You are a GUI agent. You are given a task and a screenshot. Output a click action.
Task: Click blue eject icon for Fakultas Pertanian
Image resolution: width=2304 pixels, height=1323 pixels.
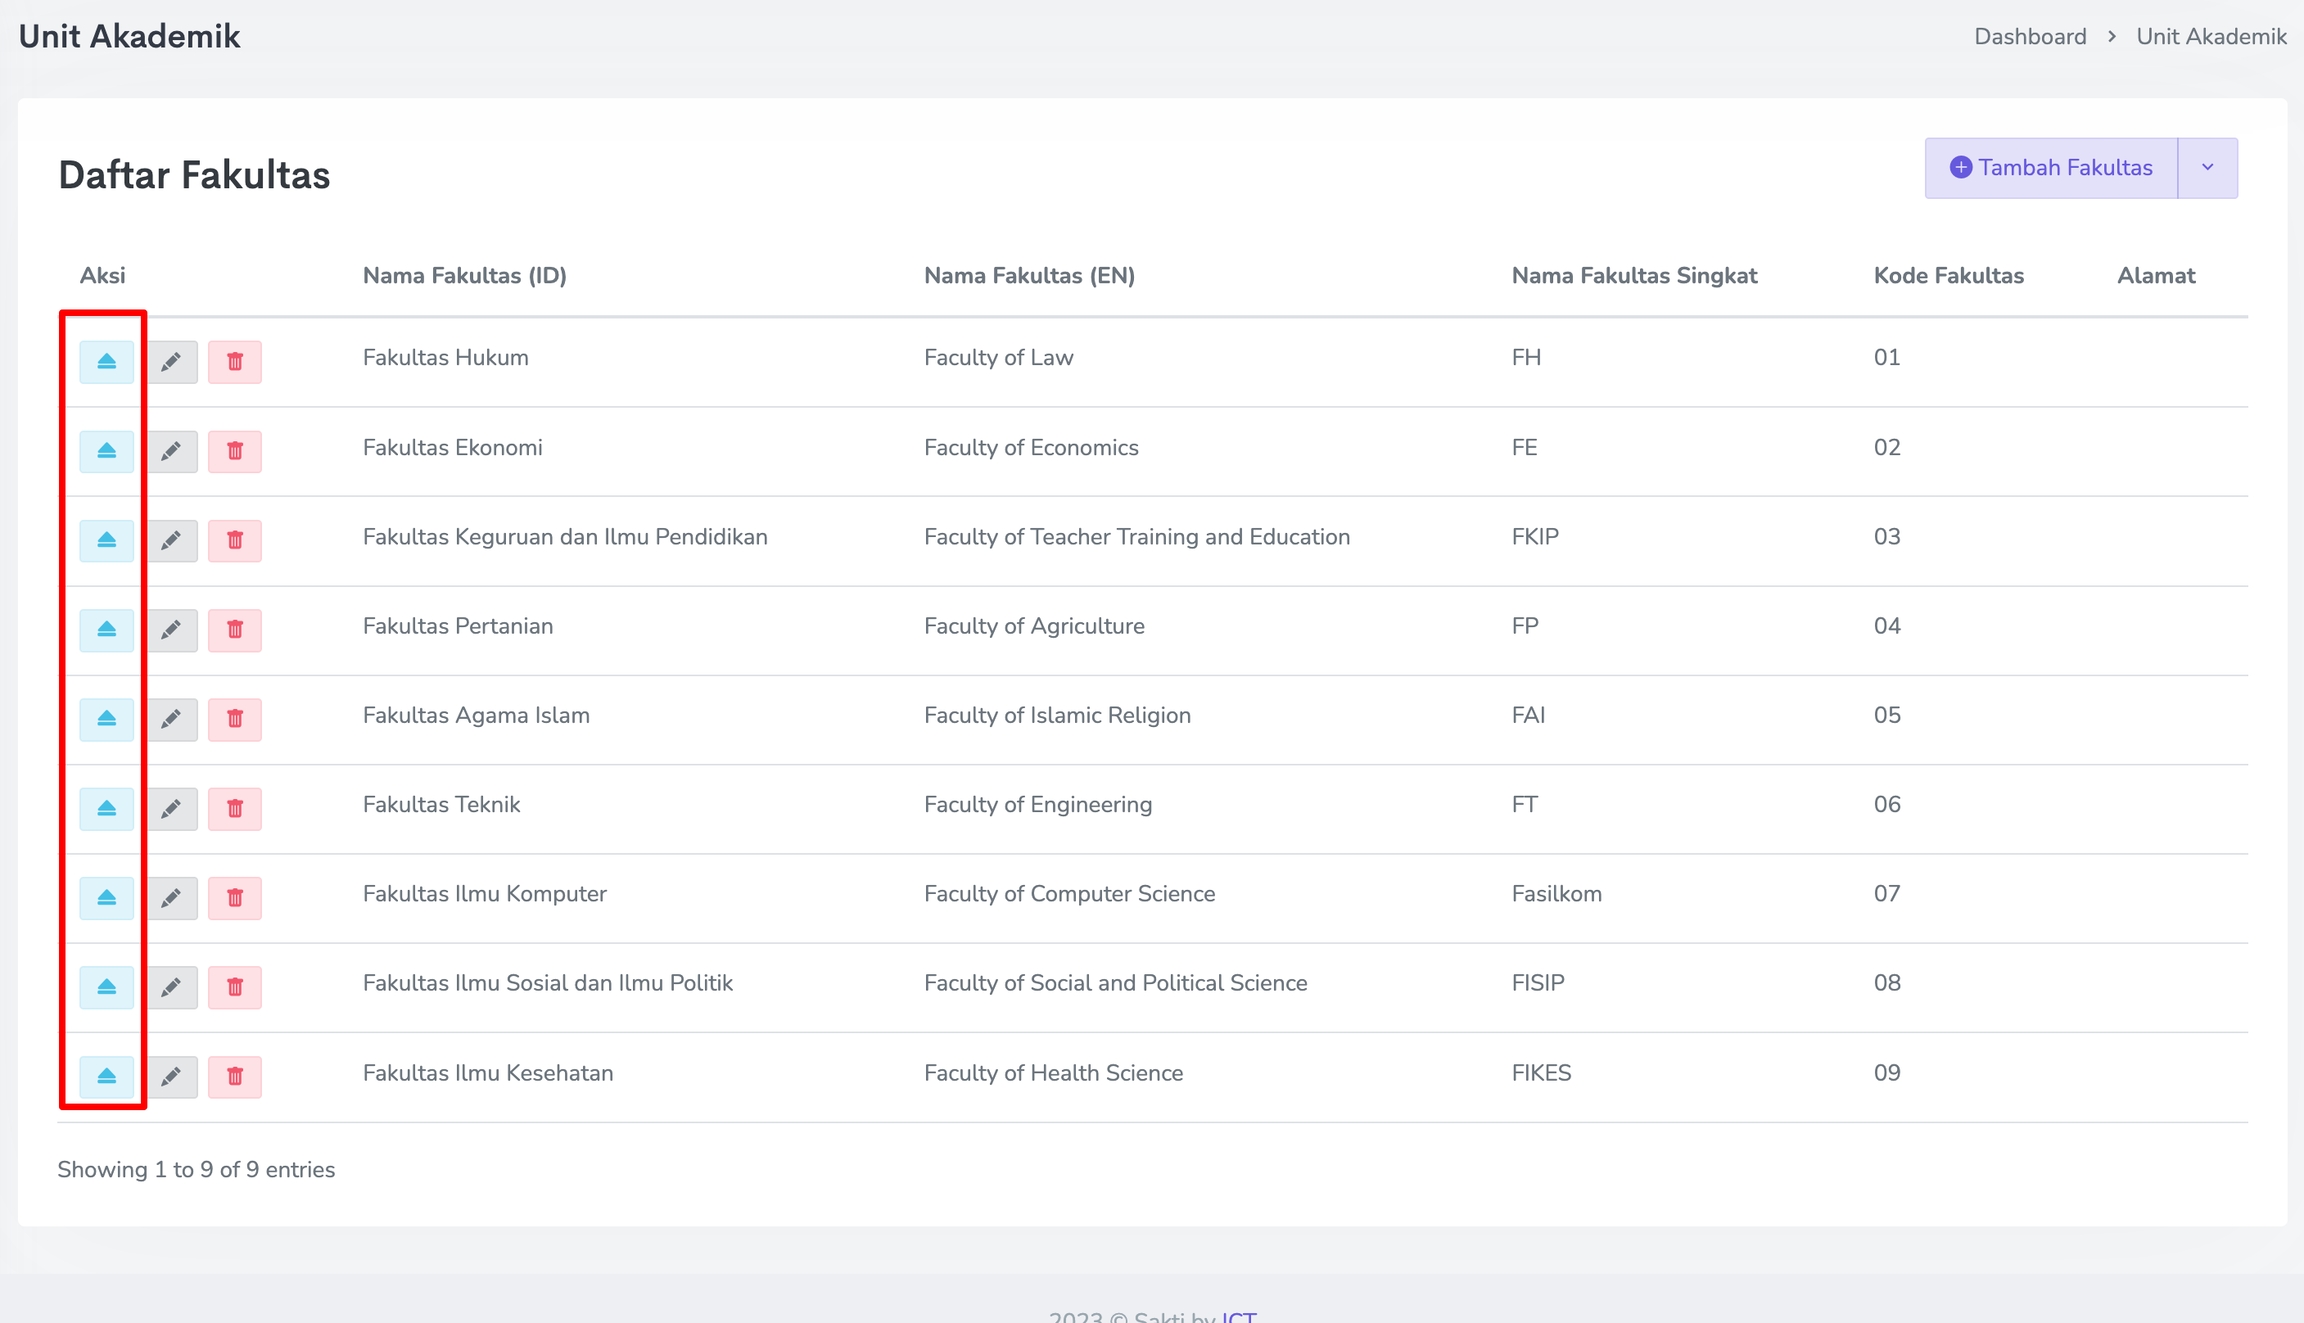[x=106, y=629]
